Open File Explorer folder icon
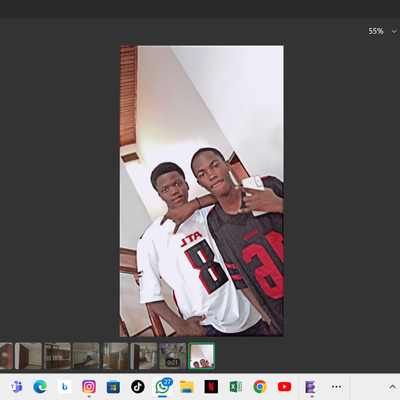 tap(187, 387)
